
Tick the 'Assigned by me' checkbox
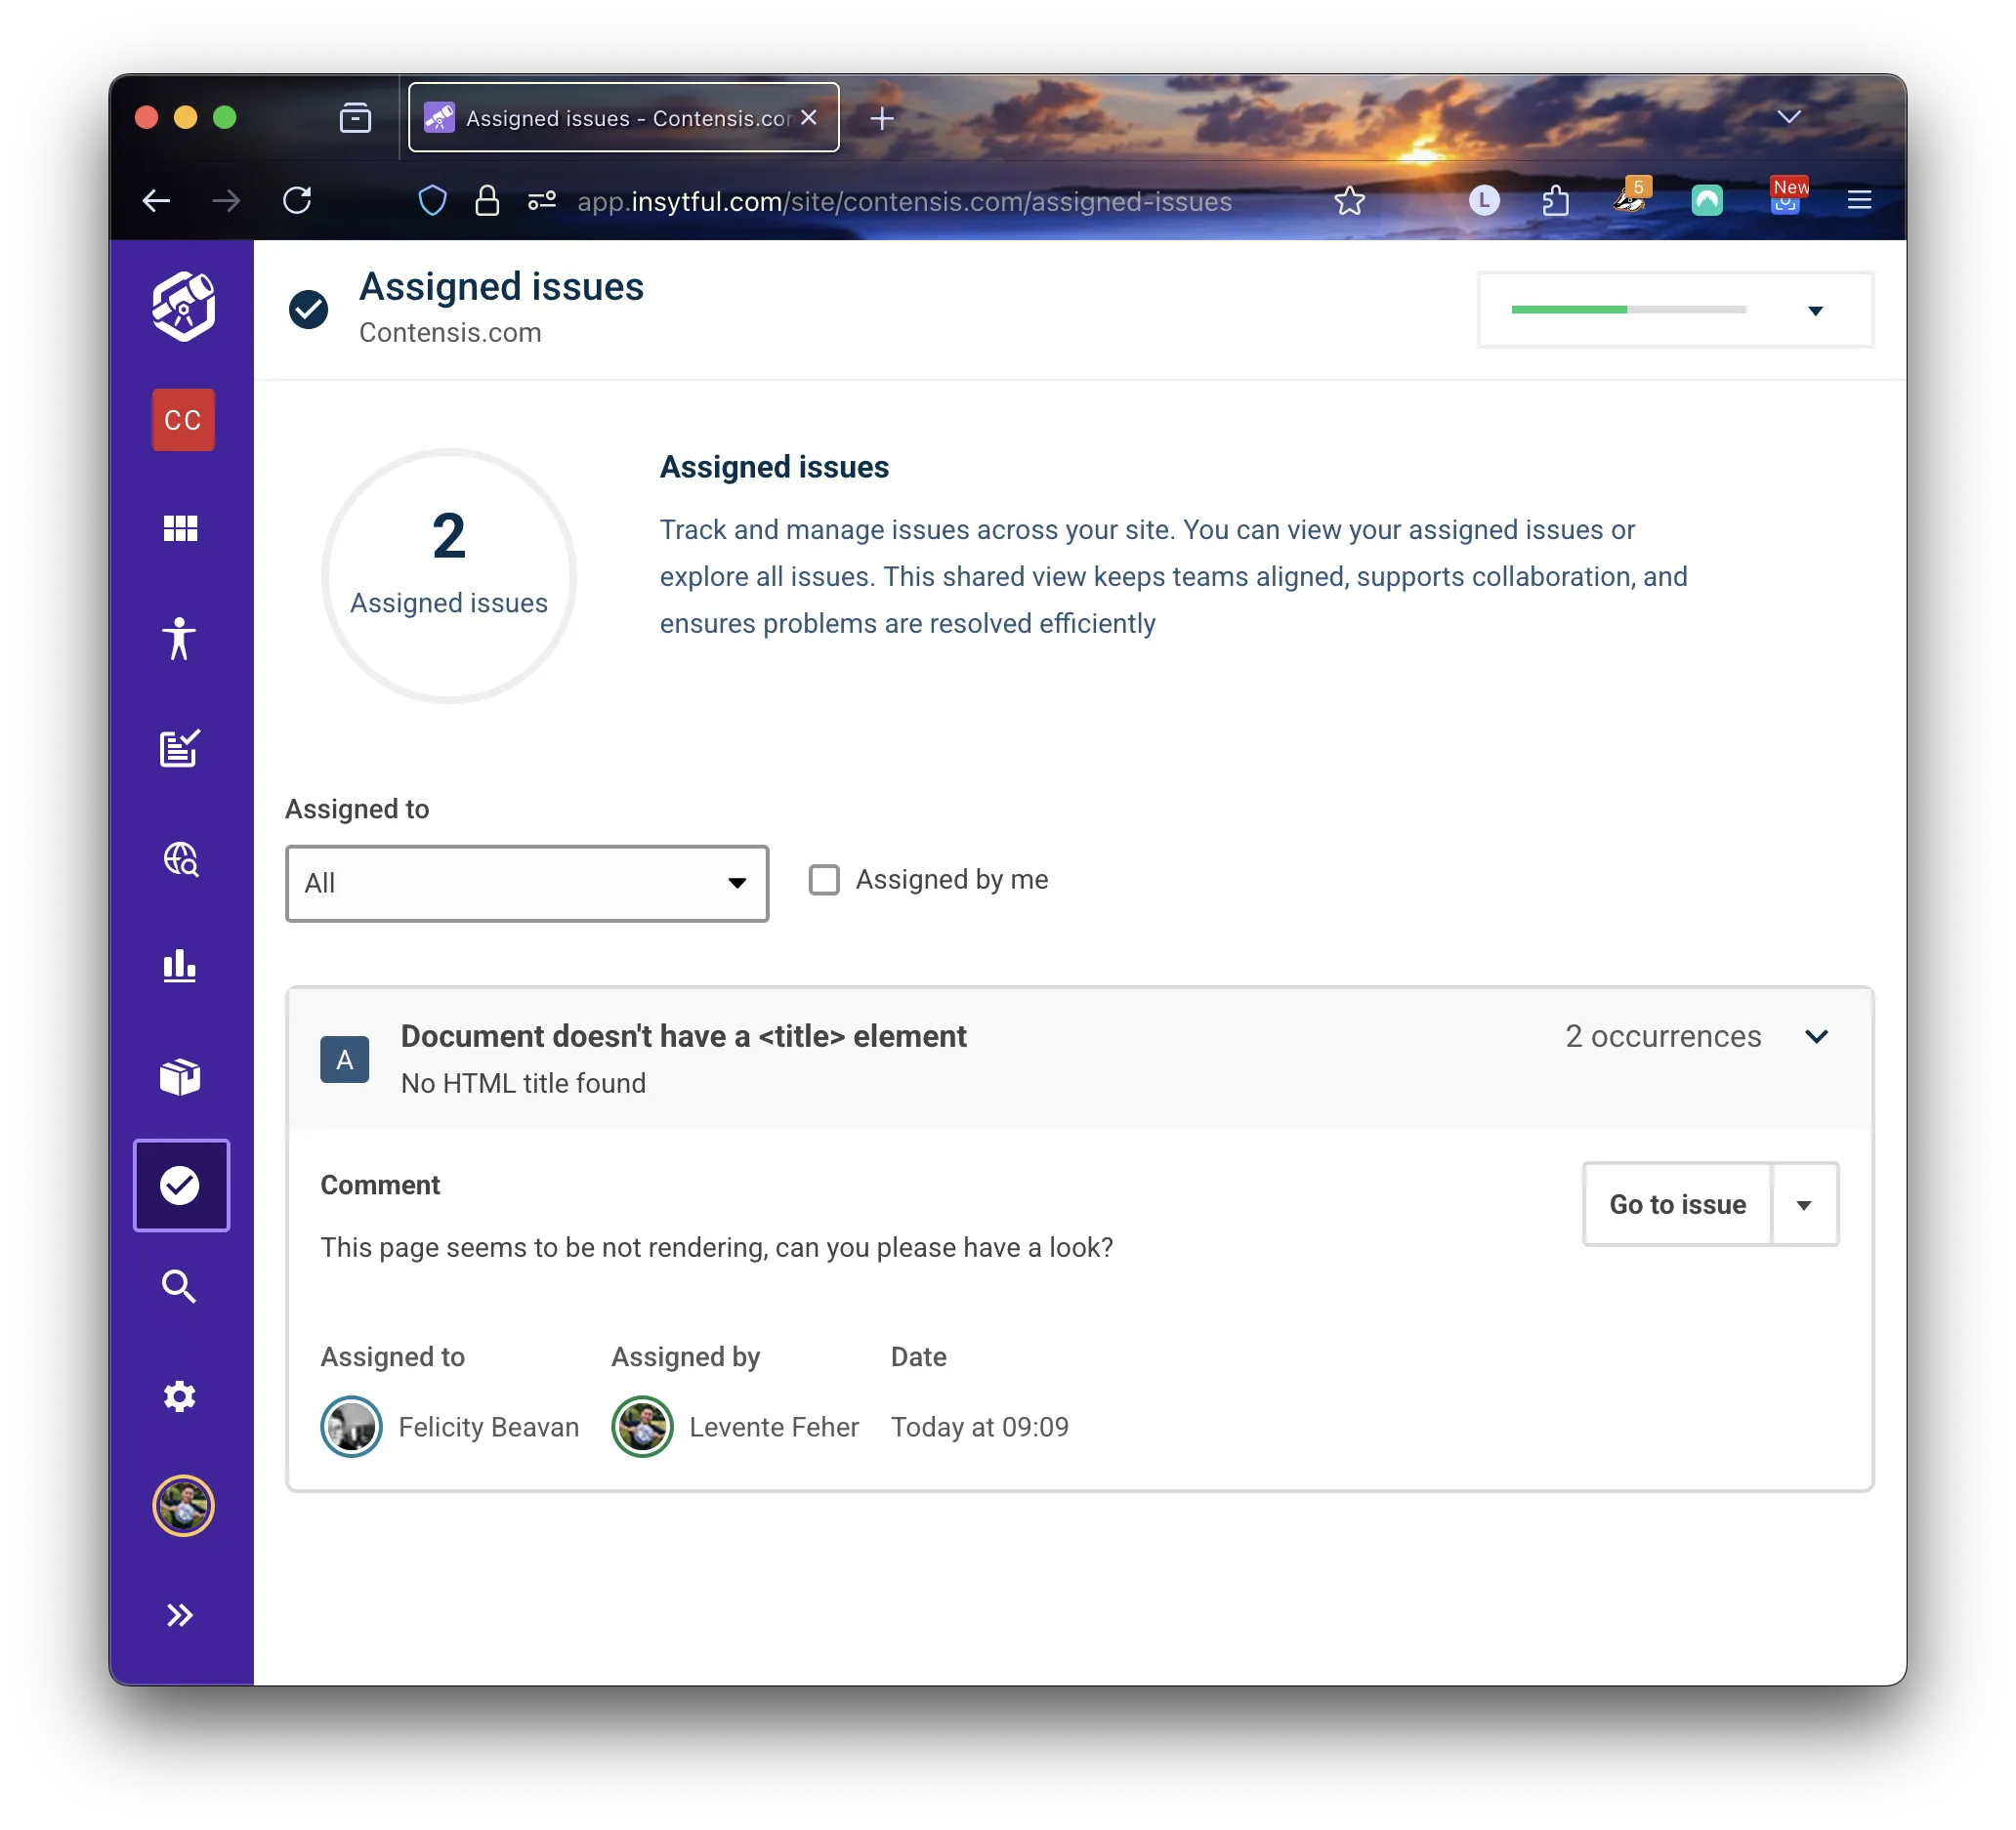pyautogui.click(x=824, y=880)
